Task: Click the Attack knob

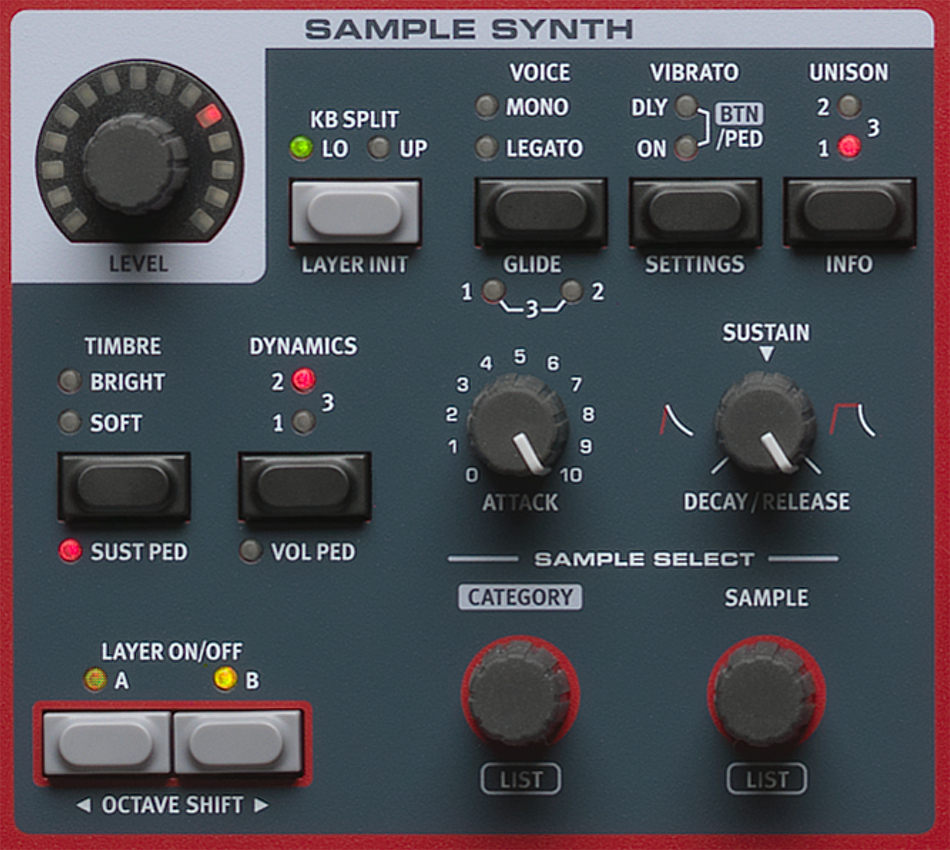Action: click(518, 424)
